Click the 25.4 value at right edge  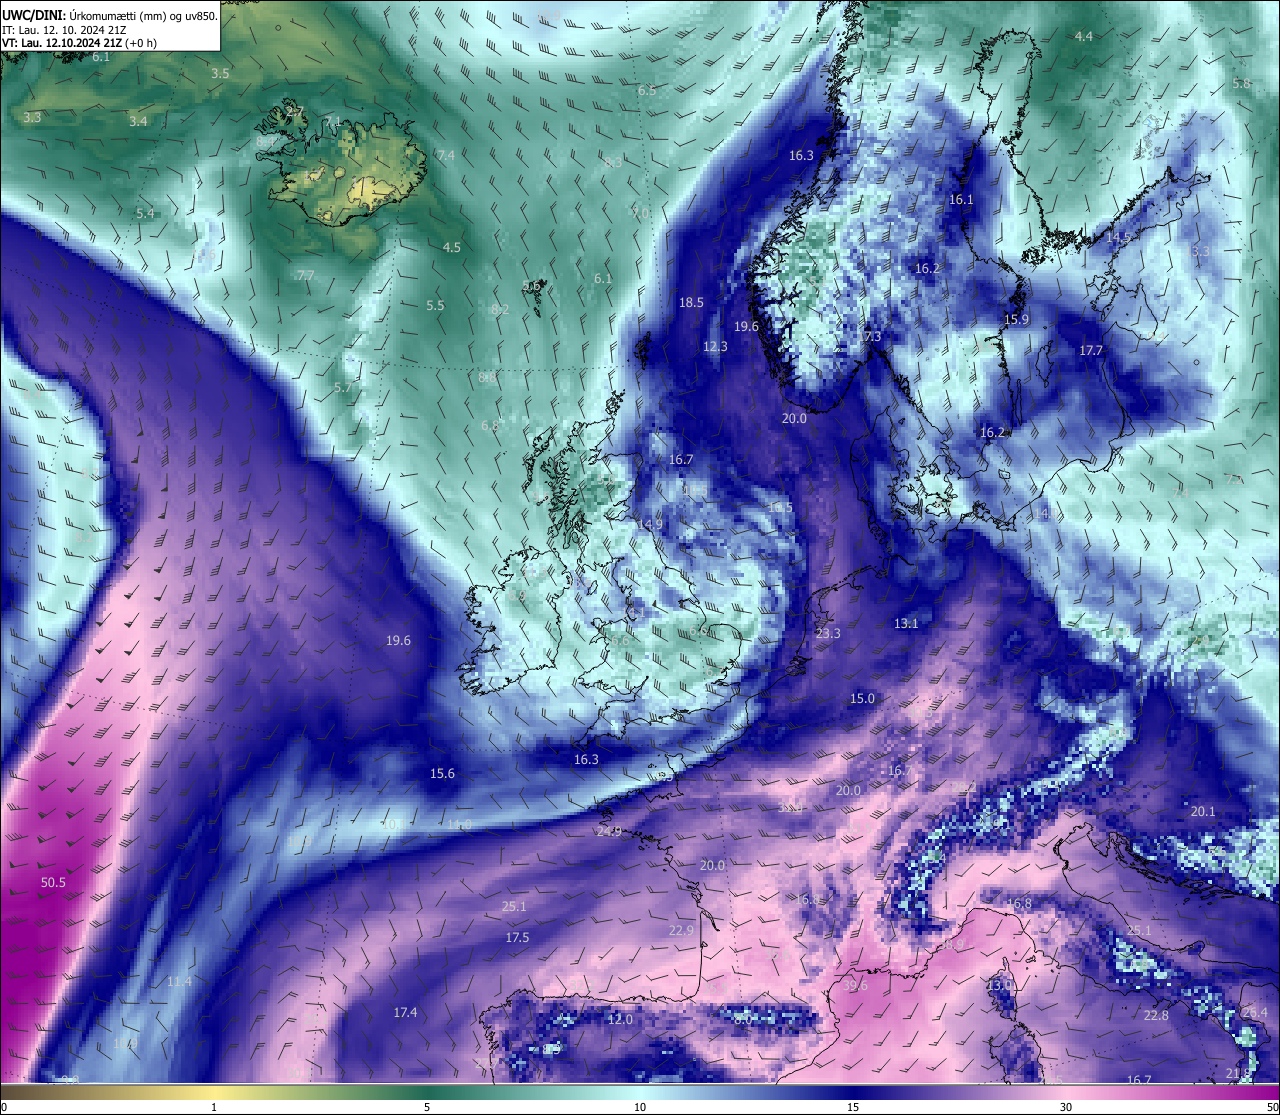tap(1254, 1012)
